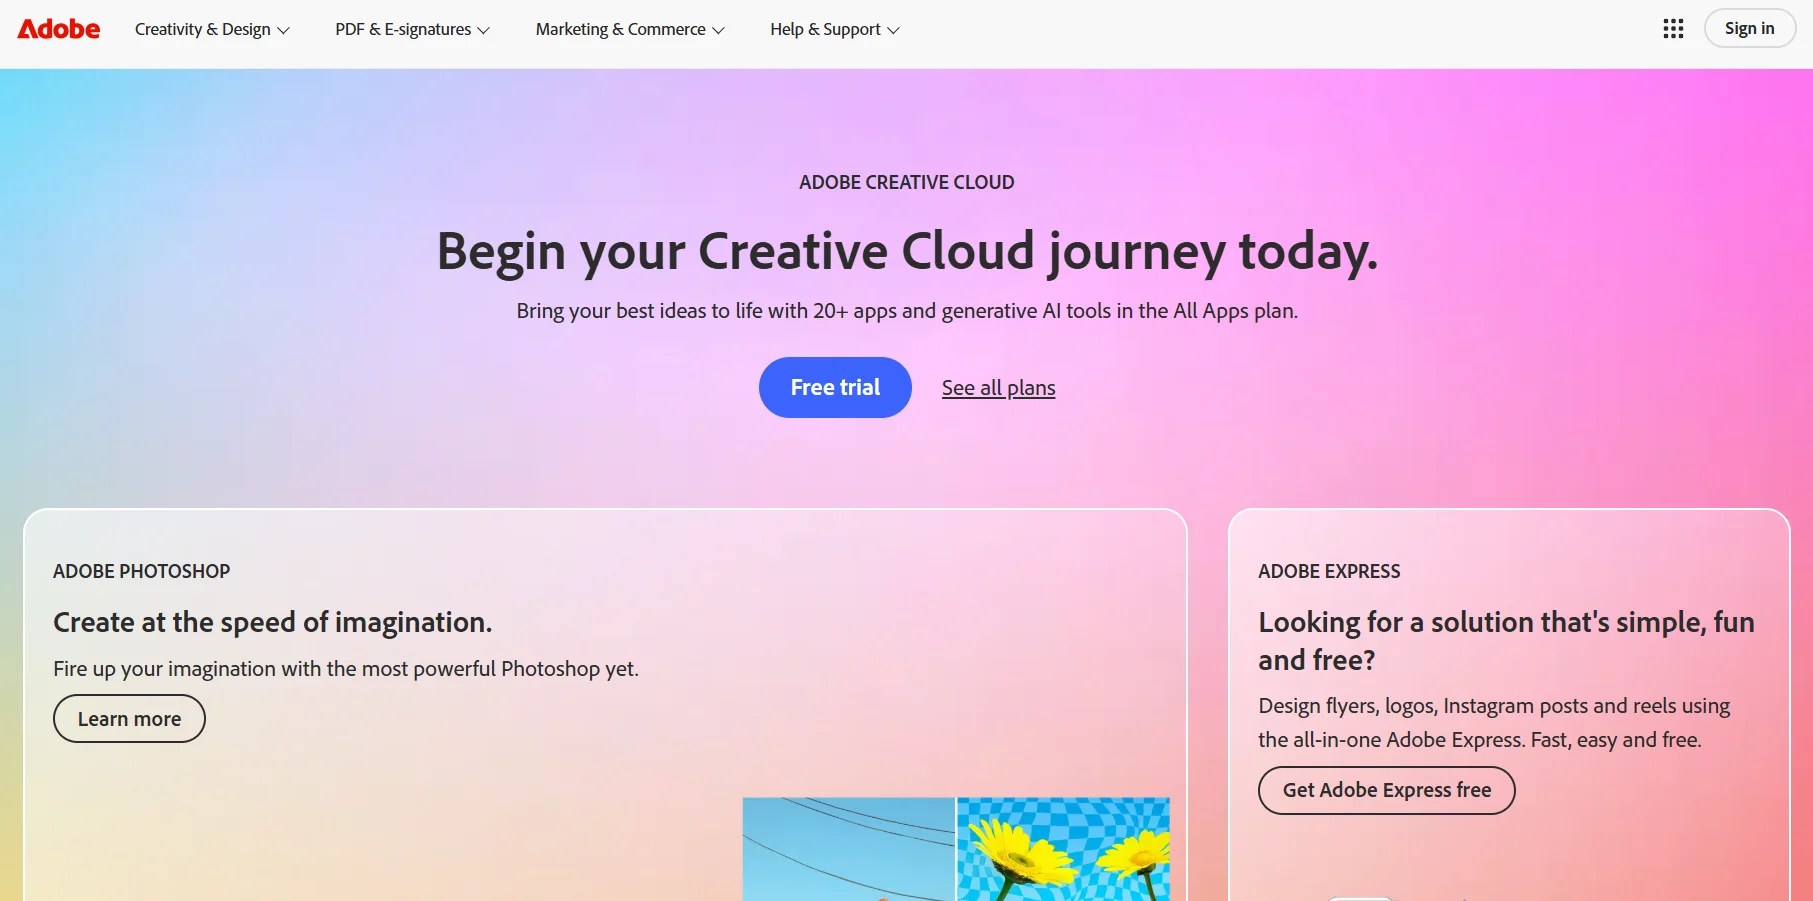Image resolution: width=1813 pixels, height=901 pixels.
Task: Expand the Creativity & Design menu
Action: click(x=212, y=30)
